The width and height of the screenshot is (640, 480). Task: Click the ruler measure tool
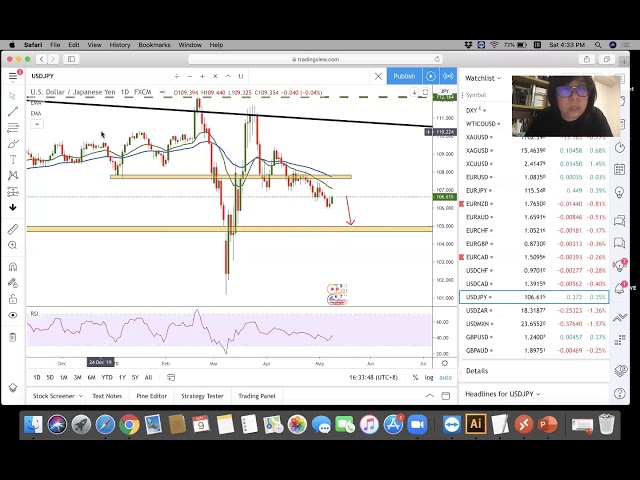[x=13, y=229]
